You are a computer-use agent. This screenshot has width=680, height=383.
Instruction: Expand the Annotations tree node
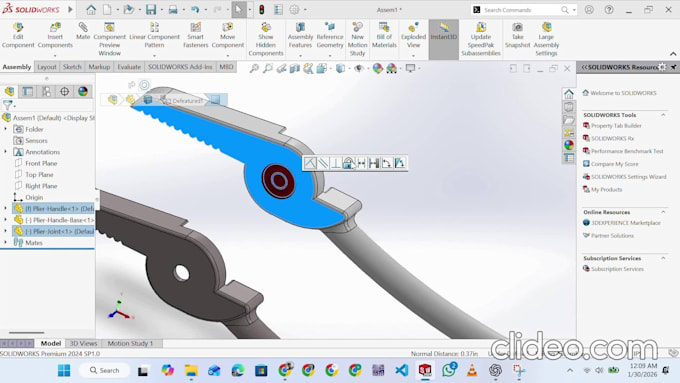tap(6, 152)
